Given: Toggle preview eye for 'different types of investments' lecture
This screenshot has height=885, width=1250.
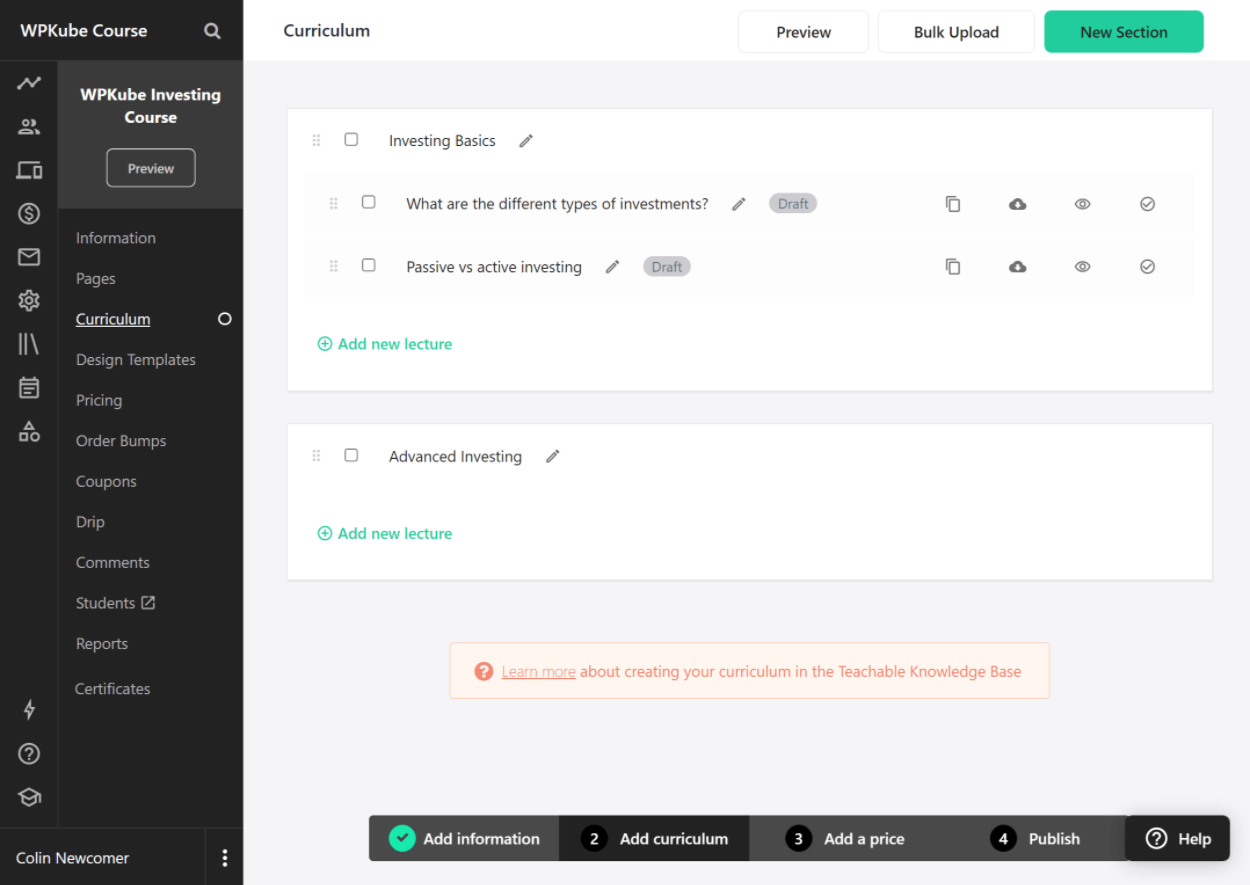Looking at the screenshot, I should (1082, 204).
